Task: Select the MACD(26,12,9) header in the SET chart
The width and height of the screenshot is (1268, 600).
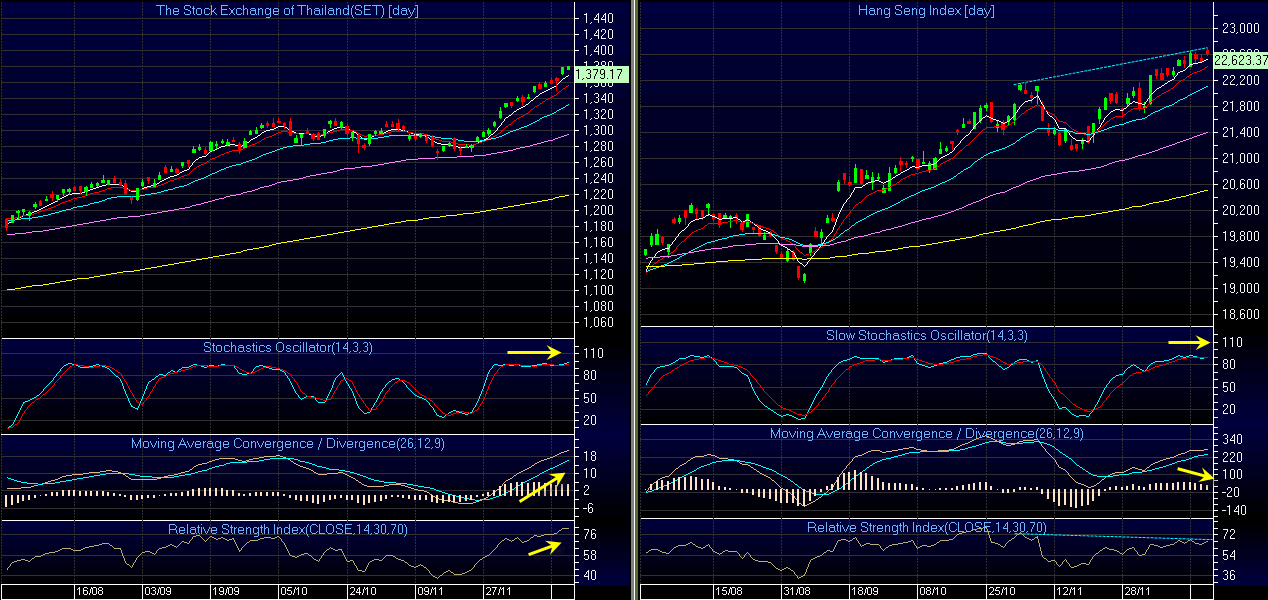Action: pyautogui.click(x=288, y=443)
